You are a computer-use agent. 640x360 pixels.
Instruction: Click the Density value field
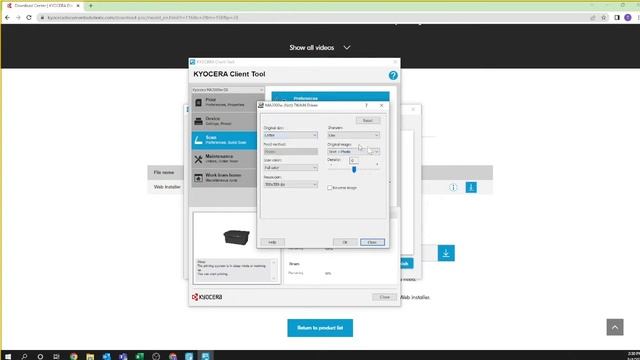tap(353, 160)
